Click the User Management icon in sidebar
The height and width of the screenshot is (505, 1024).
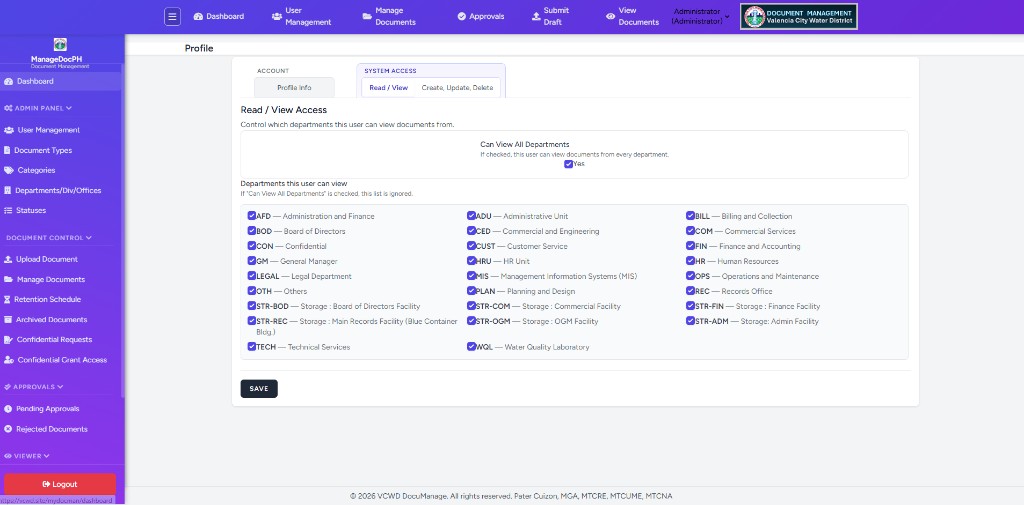click(9, 130)
